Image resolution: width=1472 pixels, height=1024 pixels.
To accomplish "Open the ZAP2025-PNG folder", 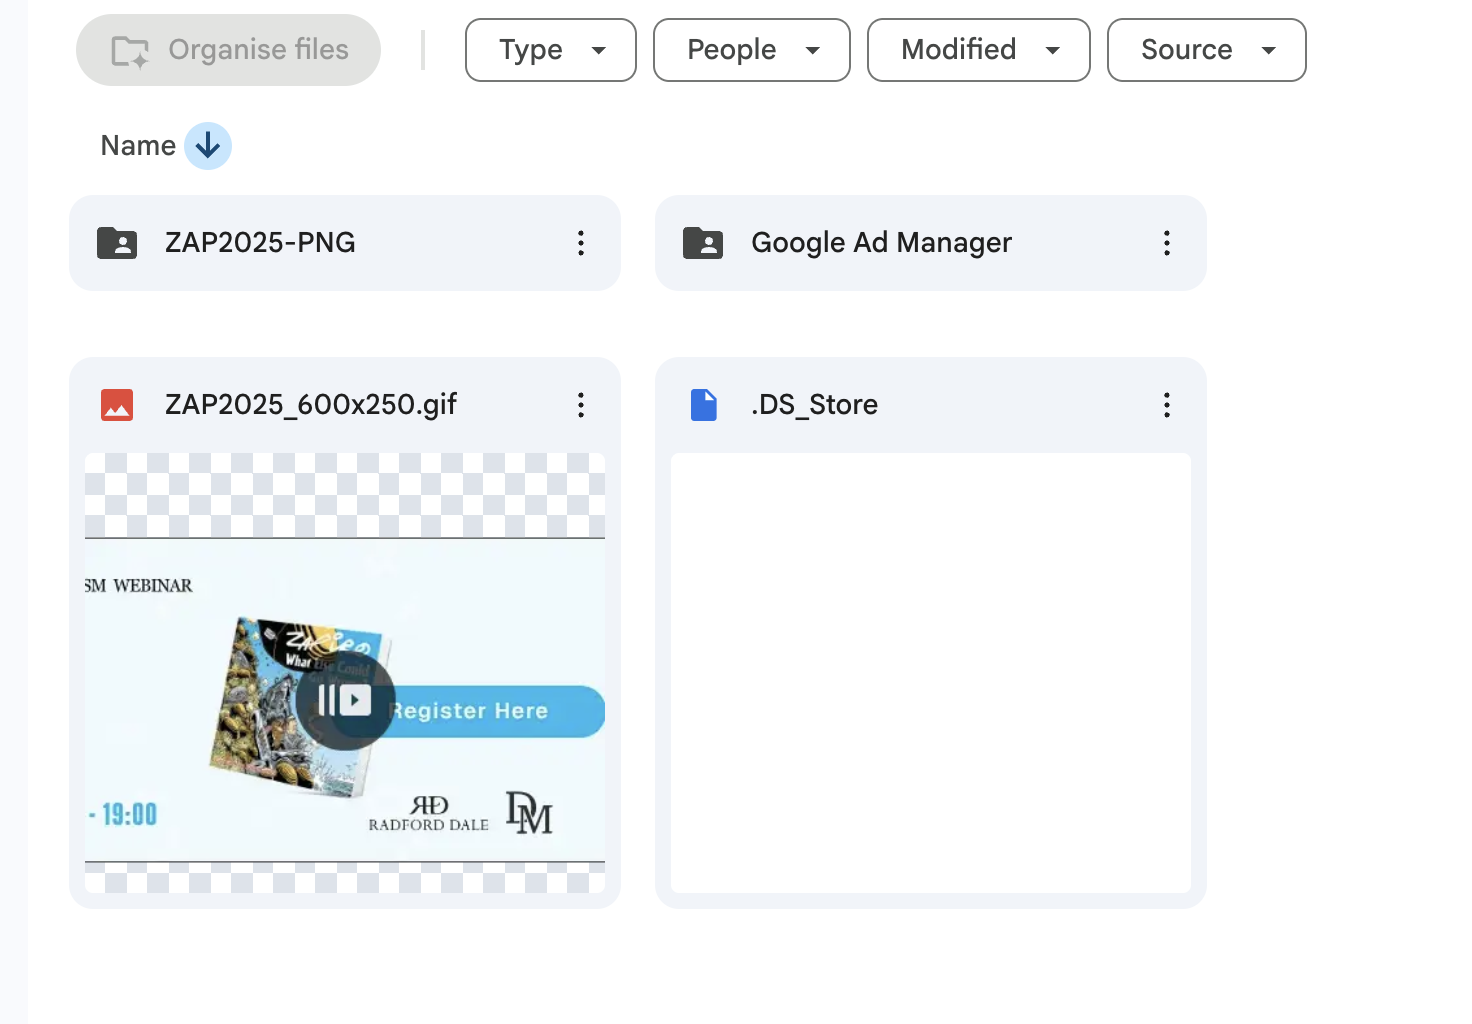I will (x=260, y=243).
